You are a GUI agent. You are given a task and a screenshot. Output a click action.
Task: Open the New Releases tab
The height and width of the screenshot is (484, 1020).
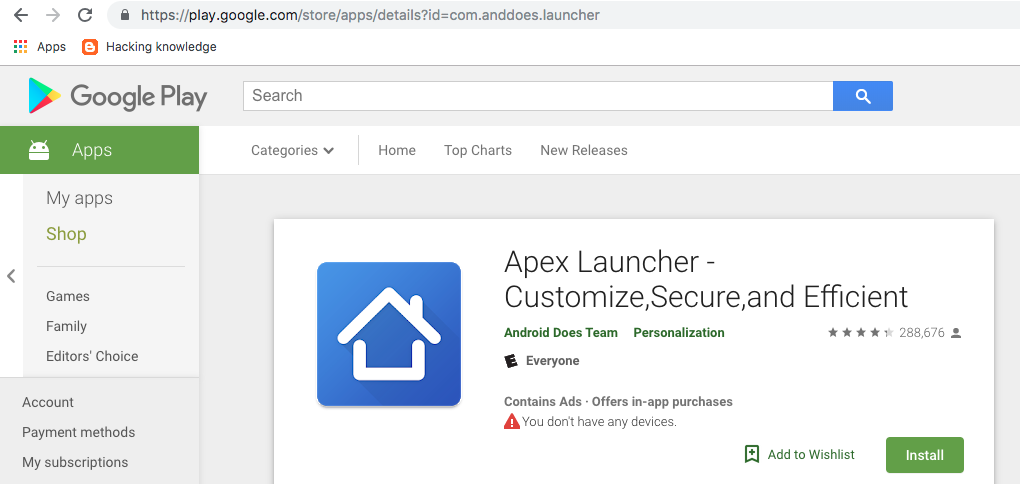point(584,150)
